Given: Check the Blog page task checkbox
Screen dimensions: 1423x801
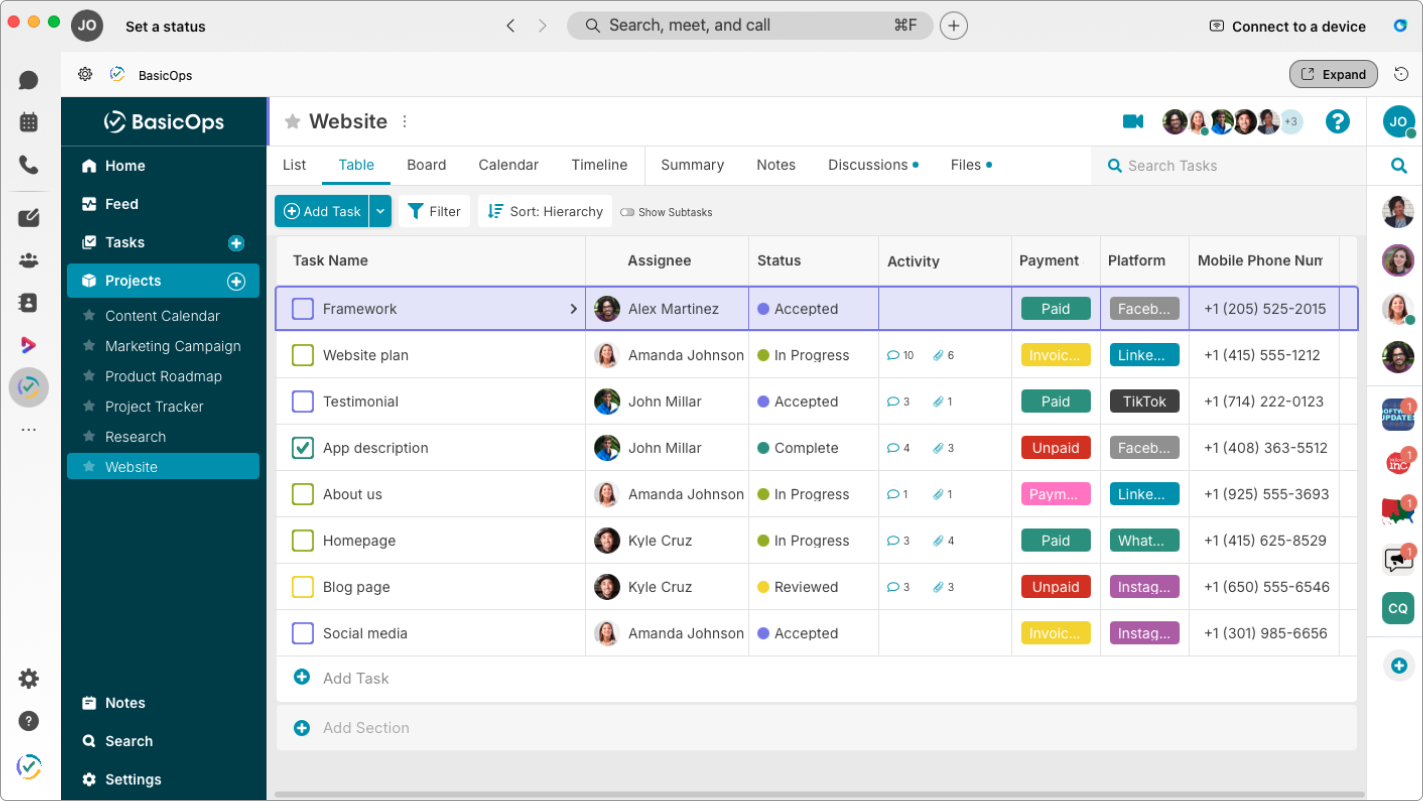Looking at the screenshot, I should [x=303, y=587].
